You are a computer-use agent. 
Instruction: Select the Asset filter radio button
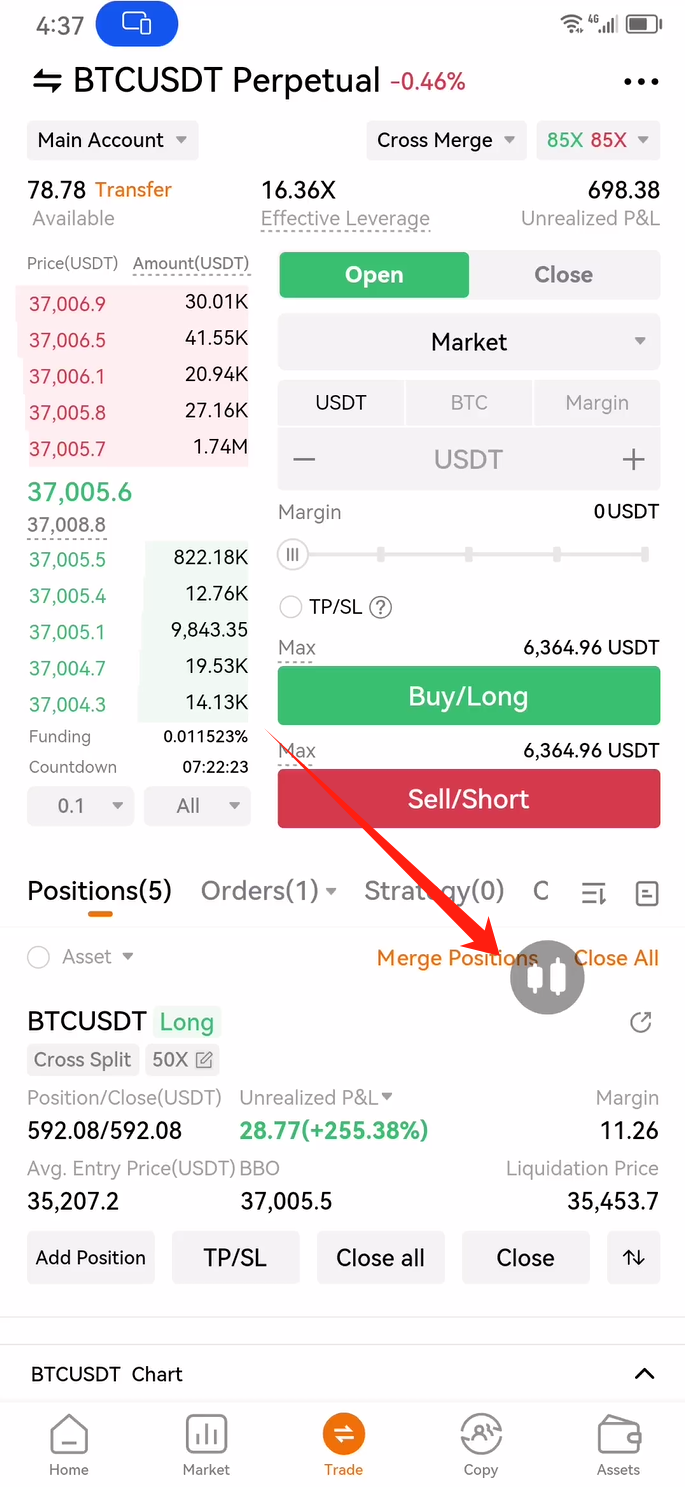pos(39,957)
